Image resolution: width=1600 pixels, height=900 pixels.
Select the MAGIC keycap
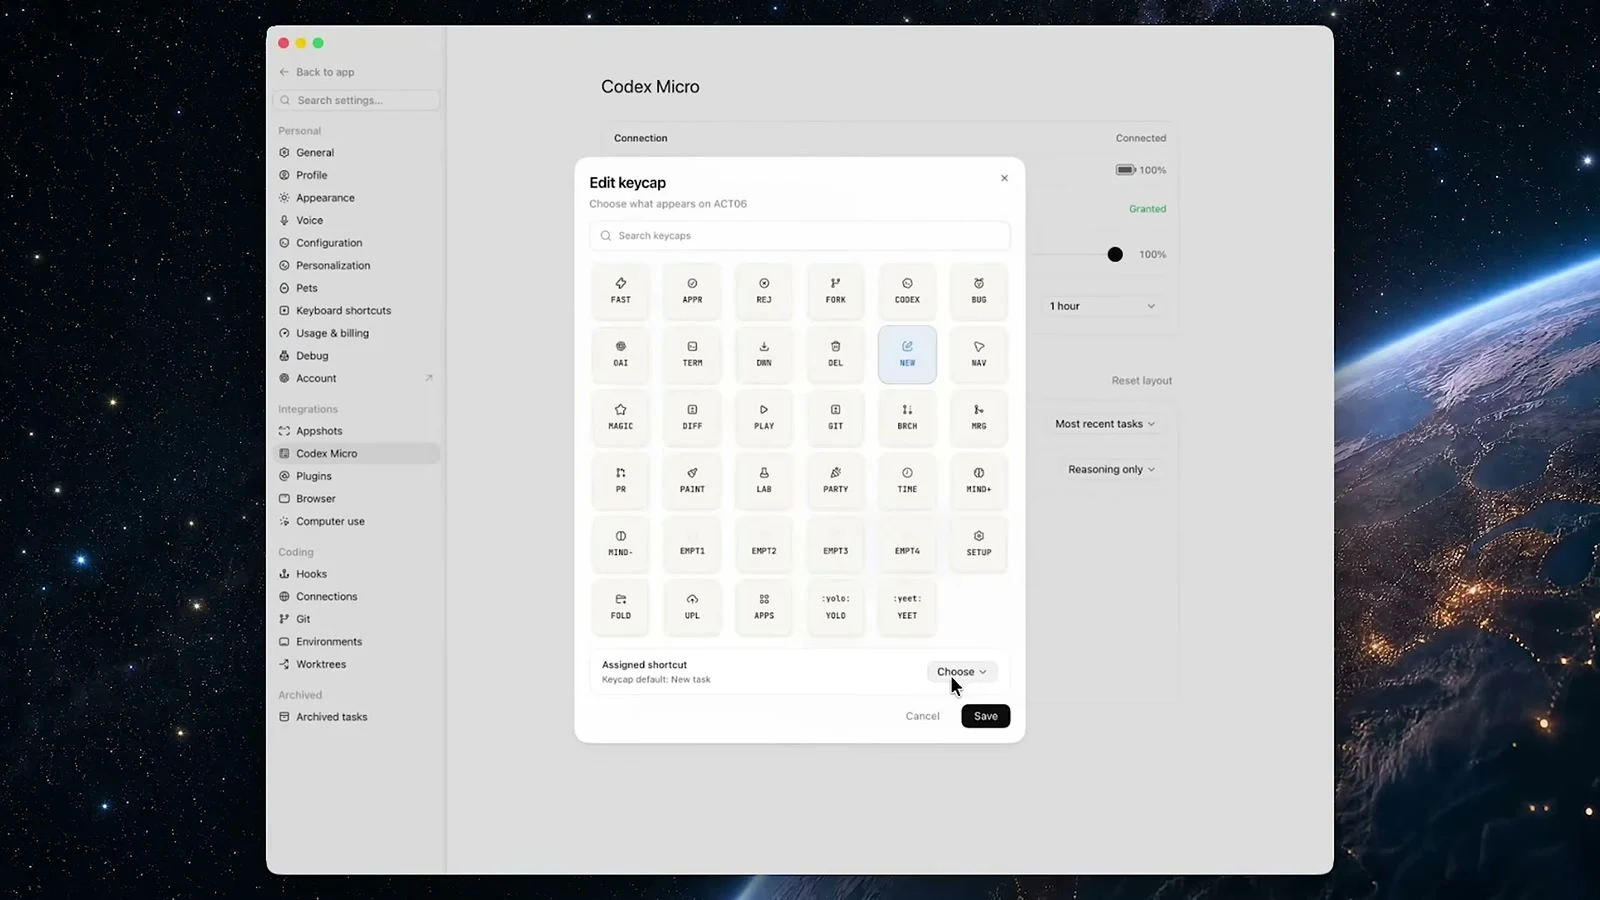(x=621, y=417)
